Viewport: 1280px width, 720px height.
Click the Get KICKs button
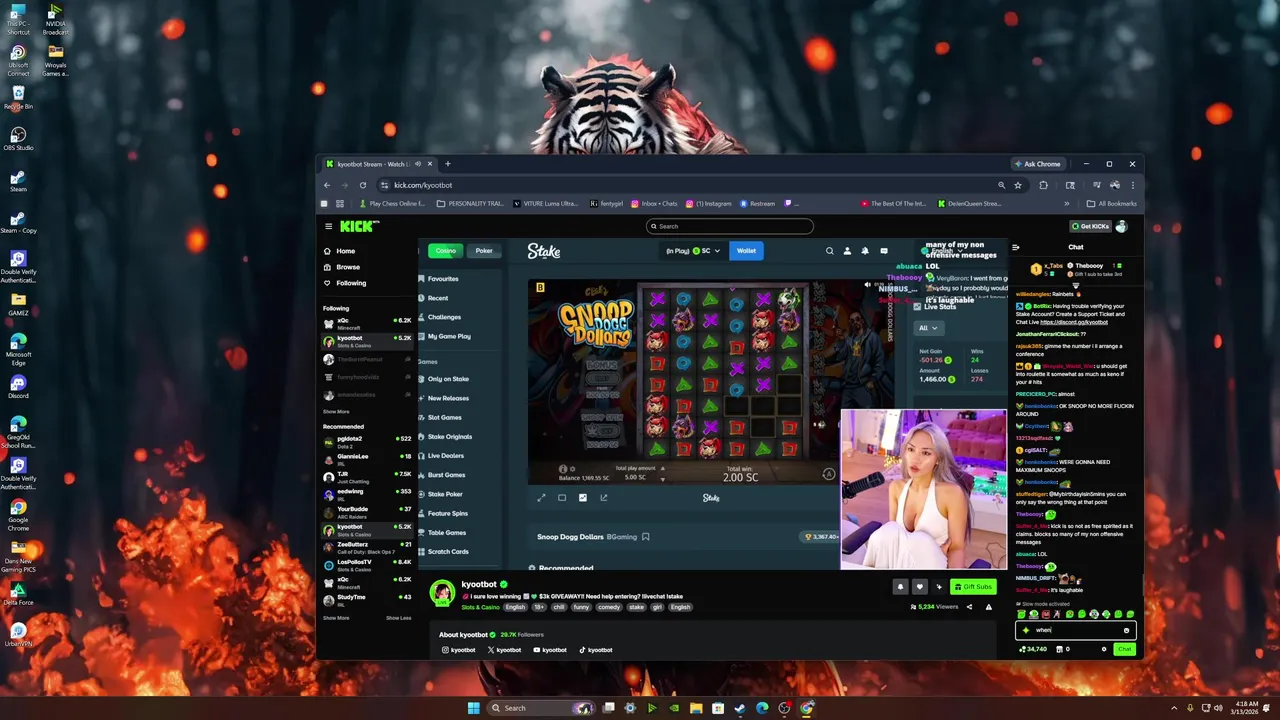[1089, 226]
